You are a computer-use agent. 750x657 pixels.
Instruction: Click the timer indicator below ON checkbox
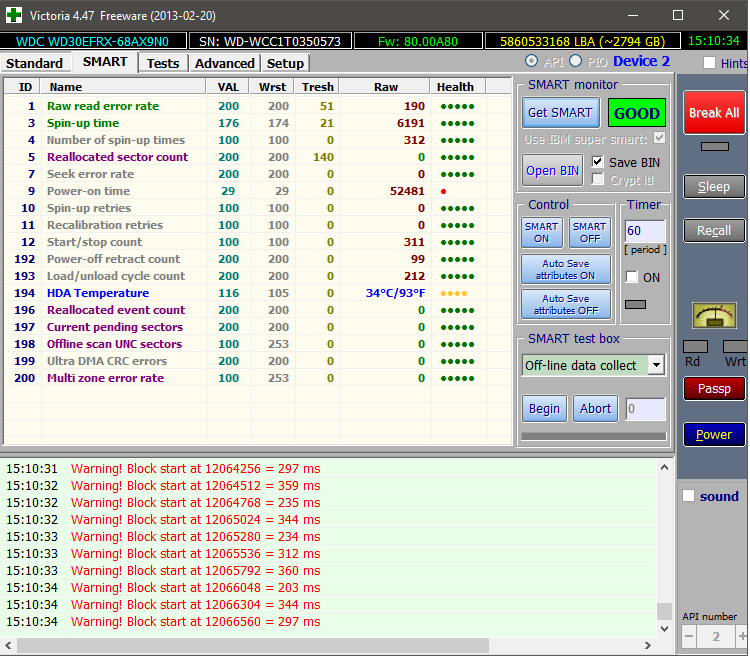(635, 304)
